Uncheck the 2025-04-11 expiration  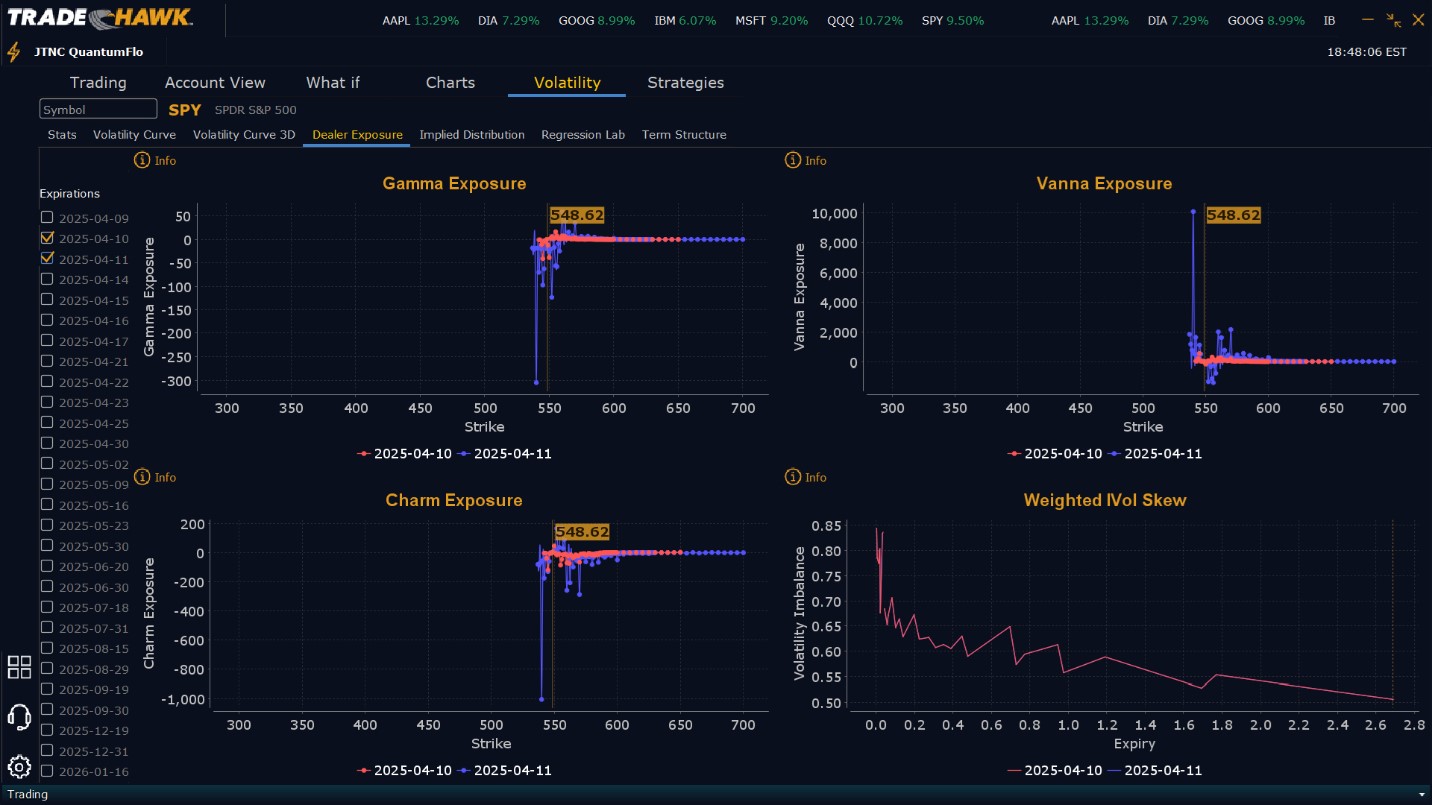pyautogui.click(x=47, y=258)
